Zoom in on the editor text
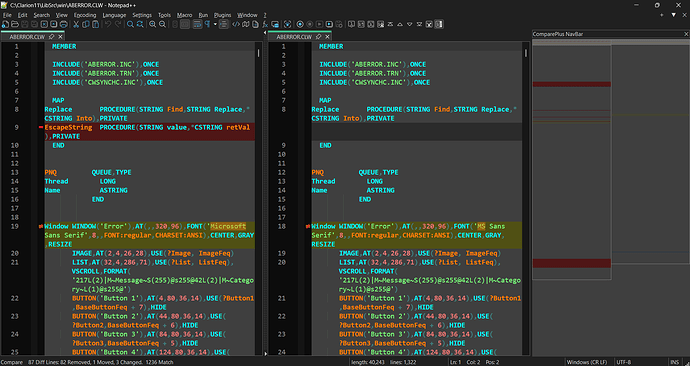 152,24
